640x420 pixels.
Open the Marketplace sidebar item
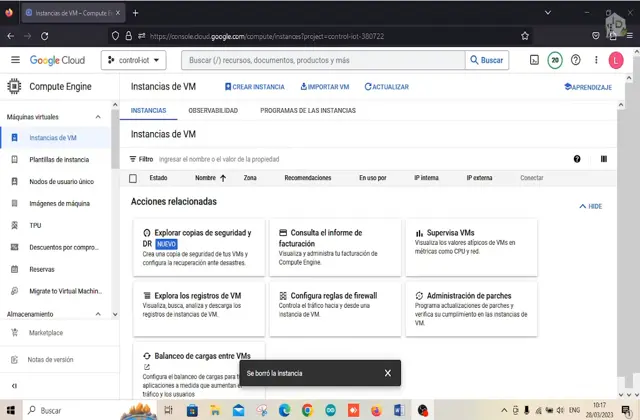pyautogui.click(x=45, y=332)
